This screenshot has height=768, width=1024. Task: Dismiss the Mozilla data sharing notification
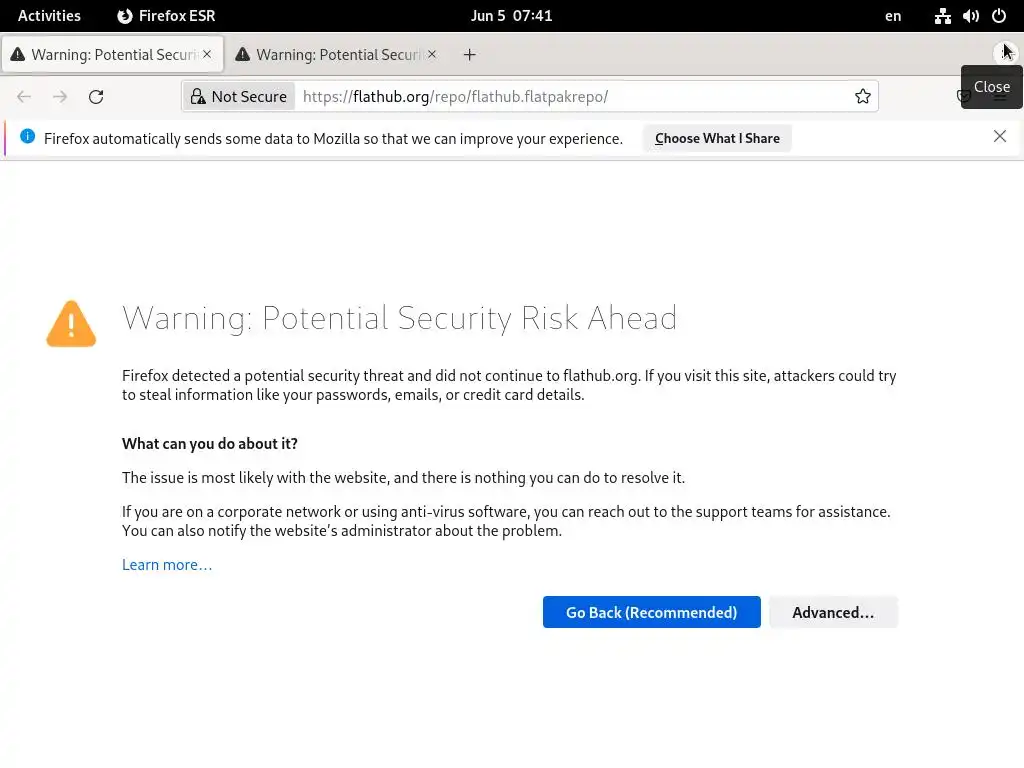[x=1000, y=137]
